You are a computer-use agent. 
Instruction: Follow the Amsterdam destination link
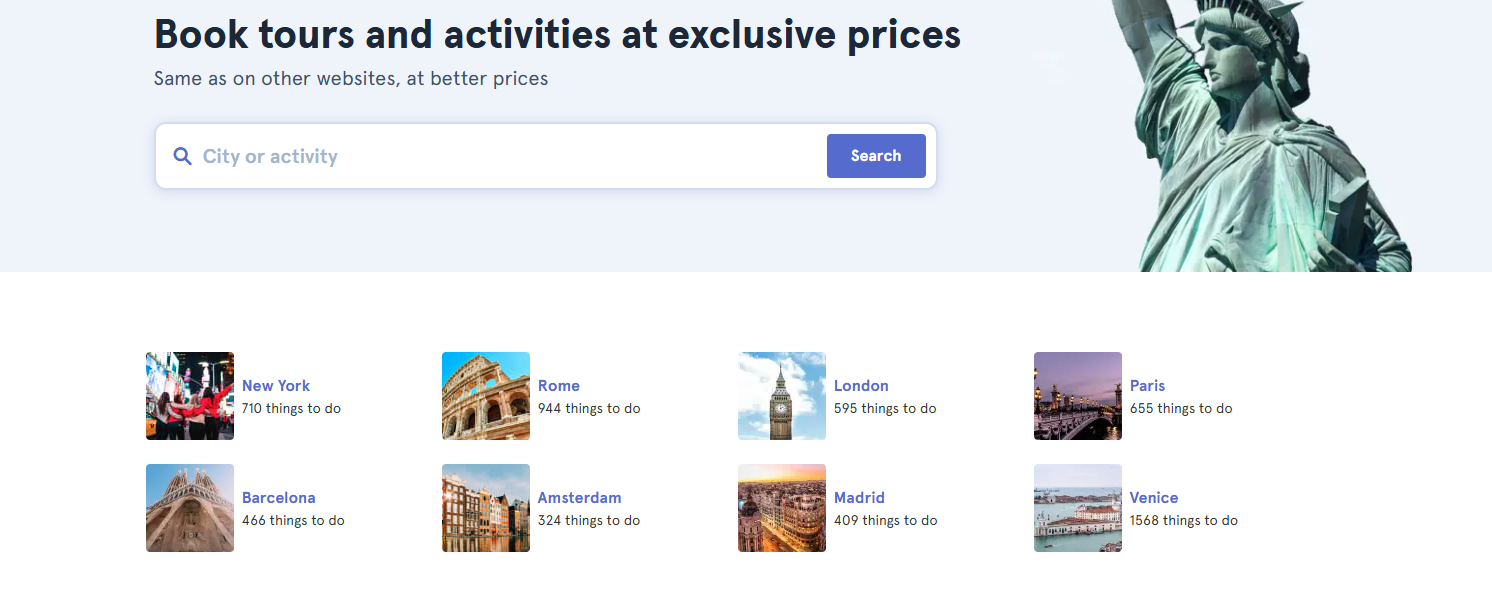tap(579, 498)
